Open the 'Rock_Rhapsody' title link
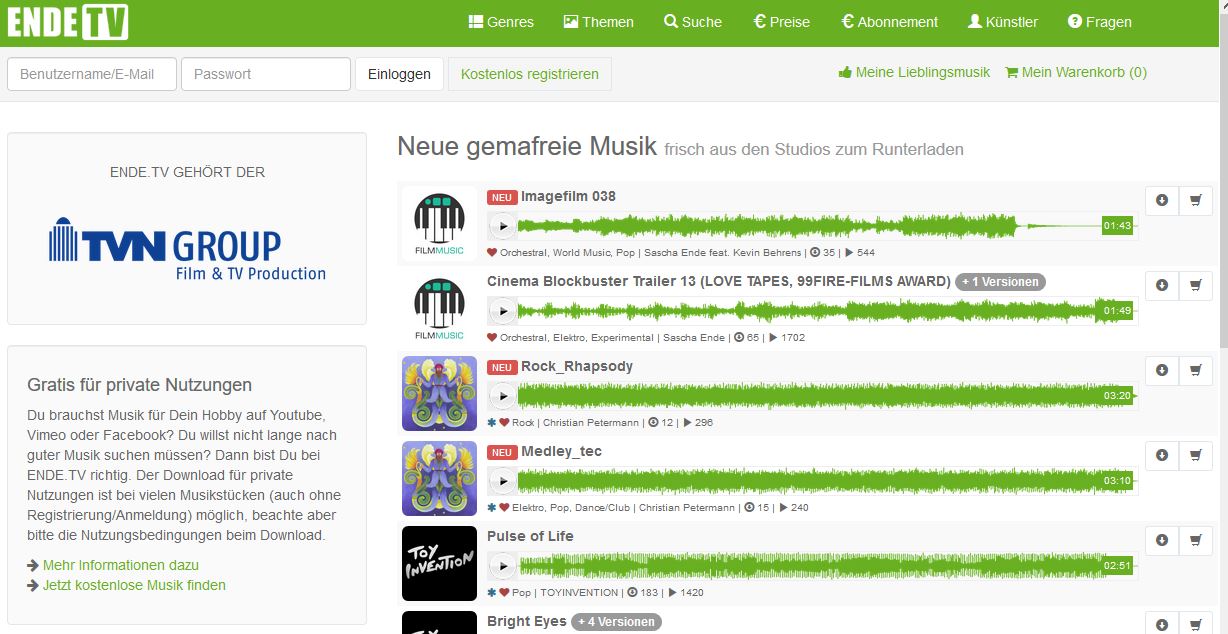This screenshot has height=634, width=1228. 577,366
